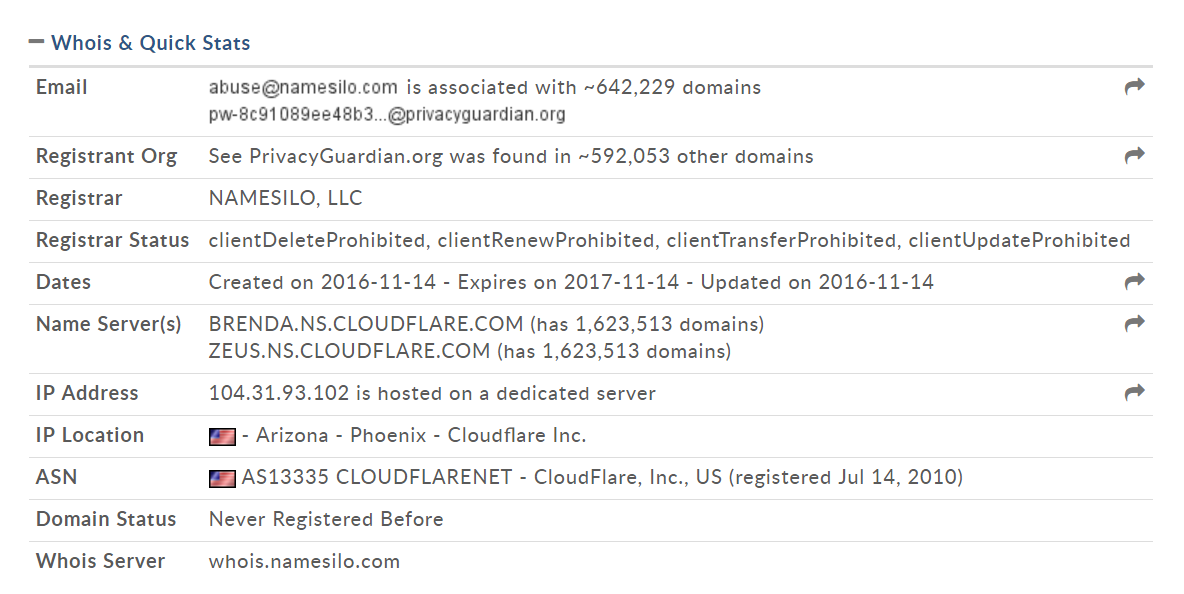Click NAMESILO, LLC registrar value
The width and height of the screenshot is (1184, 594).
(x=285, y=199)
